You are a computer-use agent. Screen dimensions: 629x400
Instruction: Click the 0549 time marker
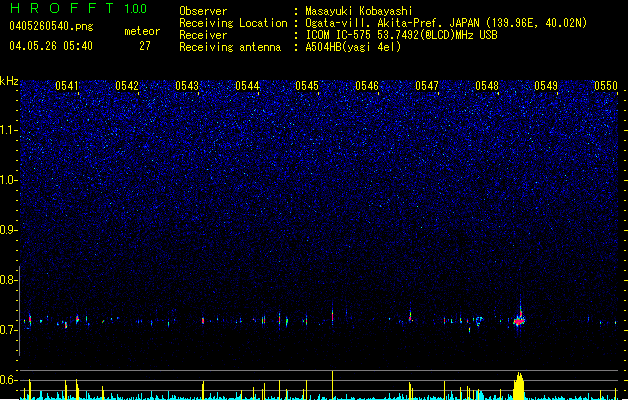(x=546, y=86)
